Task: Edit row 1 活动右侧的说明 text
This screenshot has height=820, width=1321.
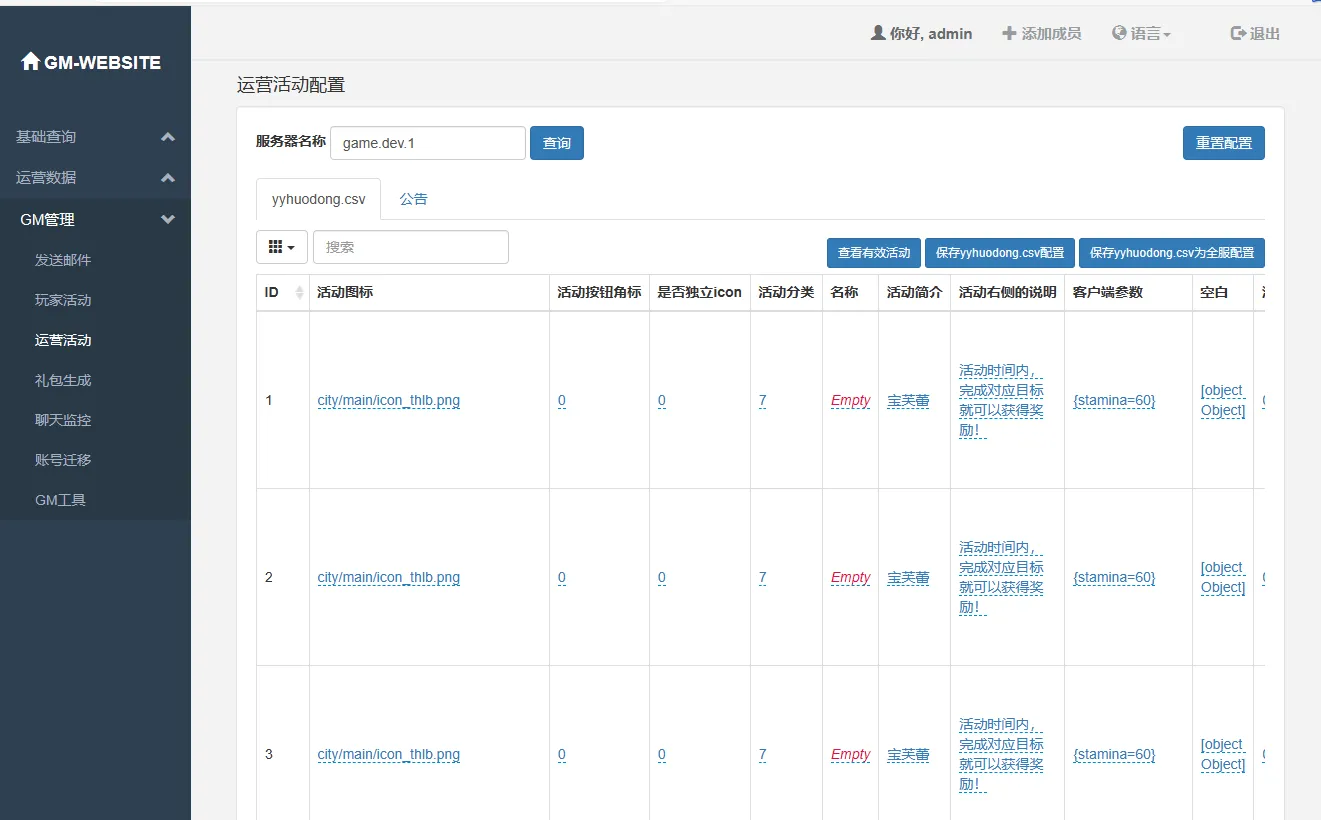Action: tap(1001, 400)
